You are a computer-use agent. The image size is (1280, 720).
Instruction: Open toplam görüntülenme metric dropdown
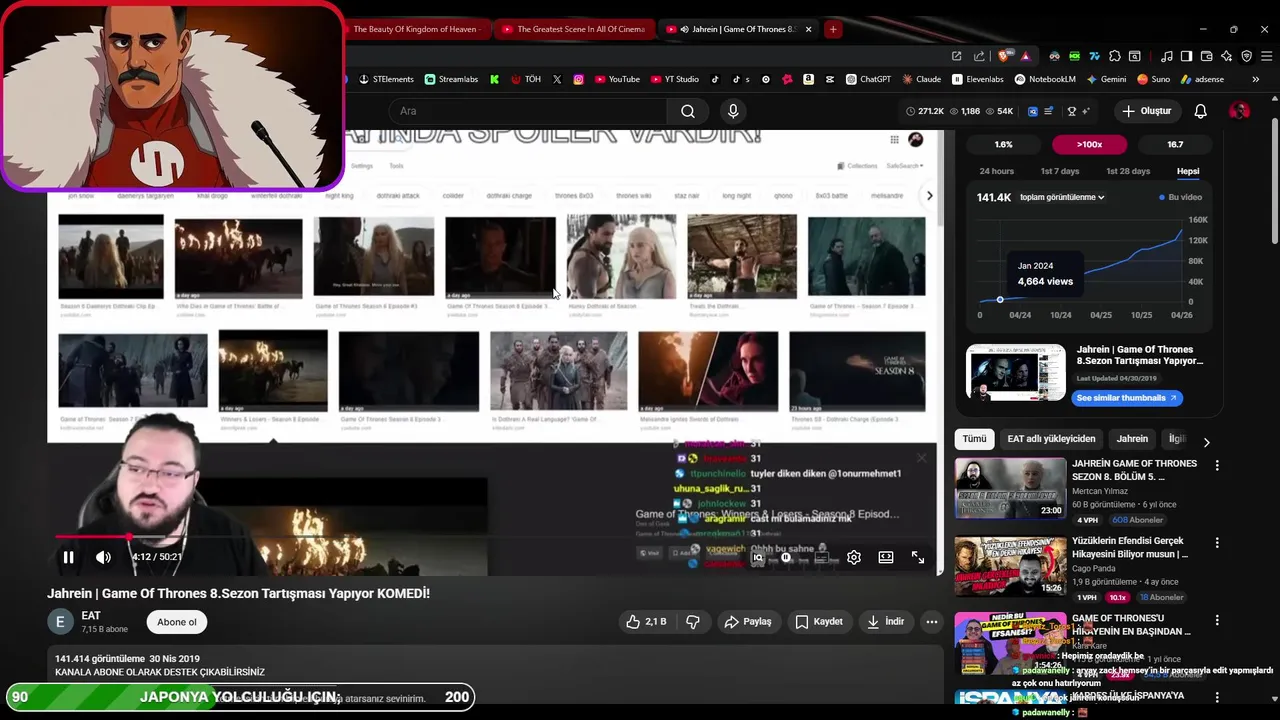[x=1062, y=197]
